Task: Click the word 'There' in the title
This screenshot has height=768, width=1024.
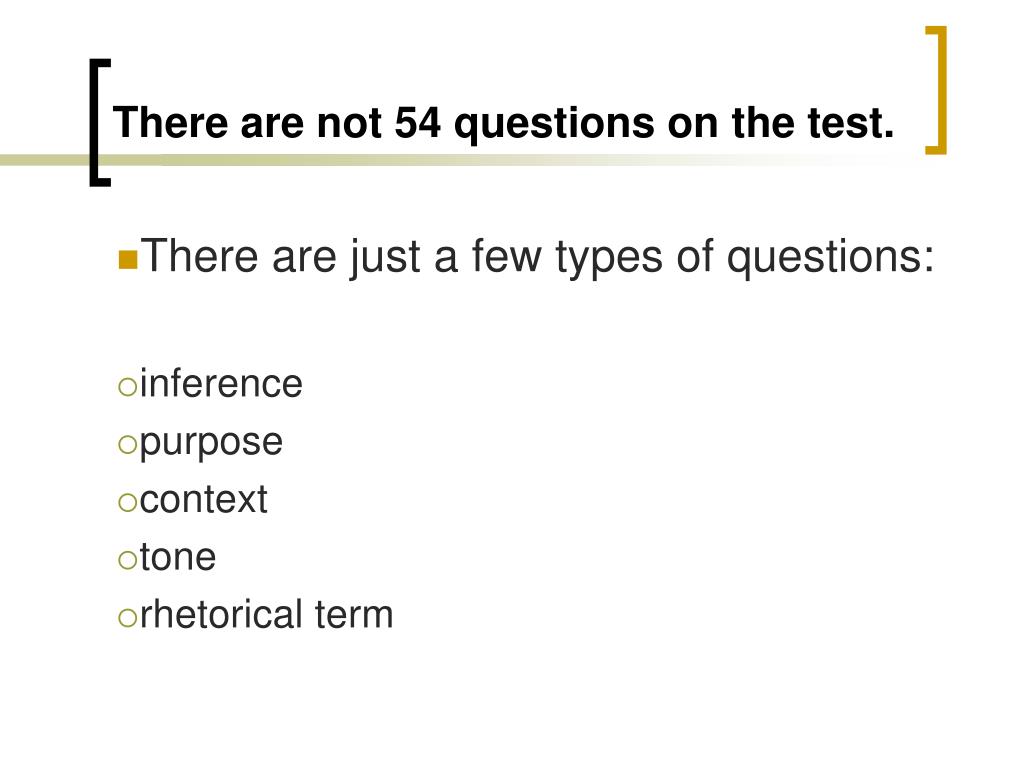Action: click(x=170, y=122)
